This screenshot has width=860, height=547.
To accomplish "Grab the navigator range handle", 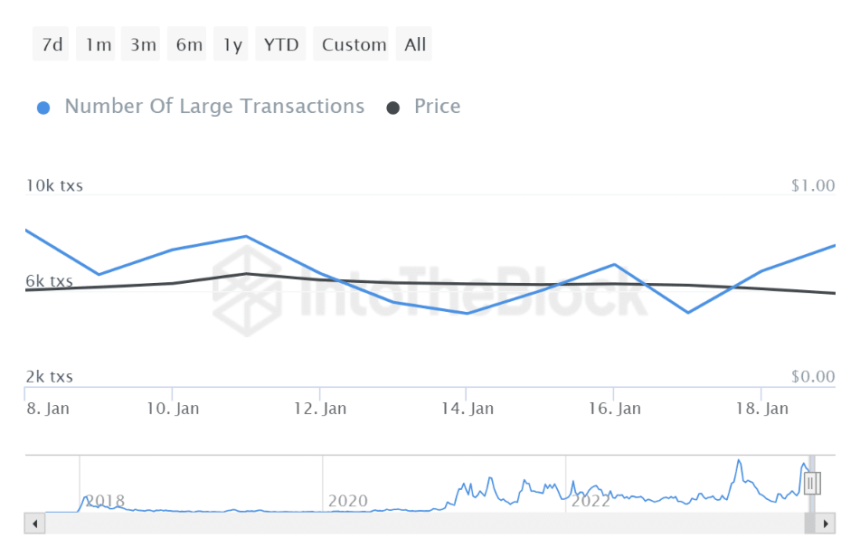I will (x=811, y=484).
